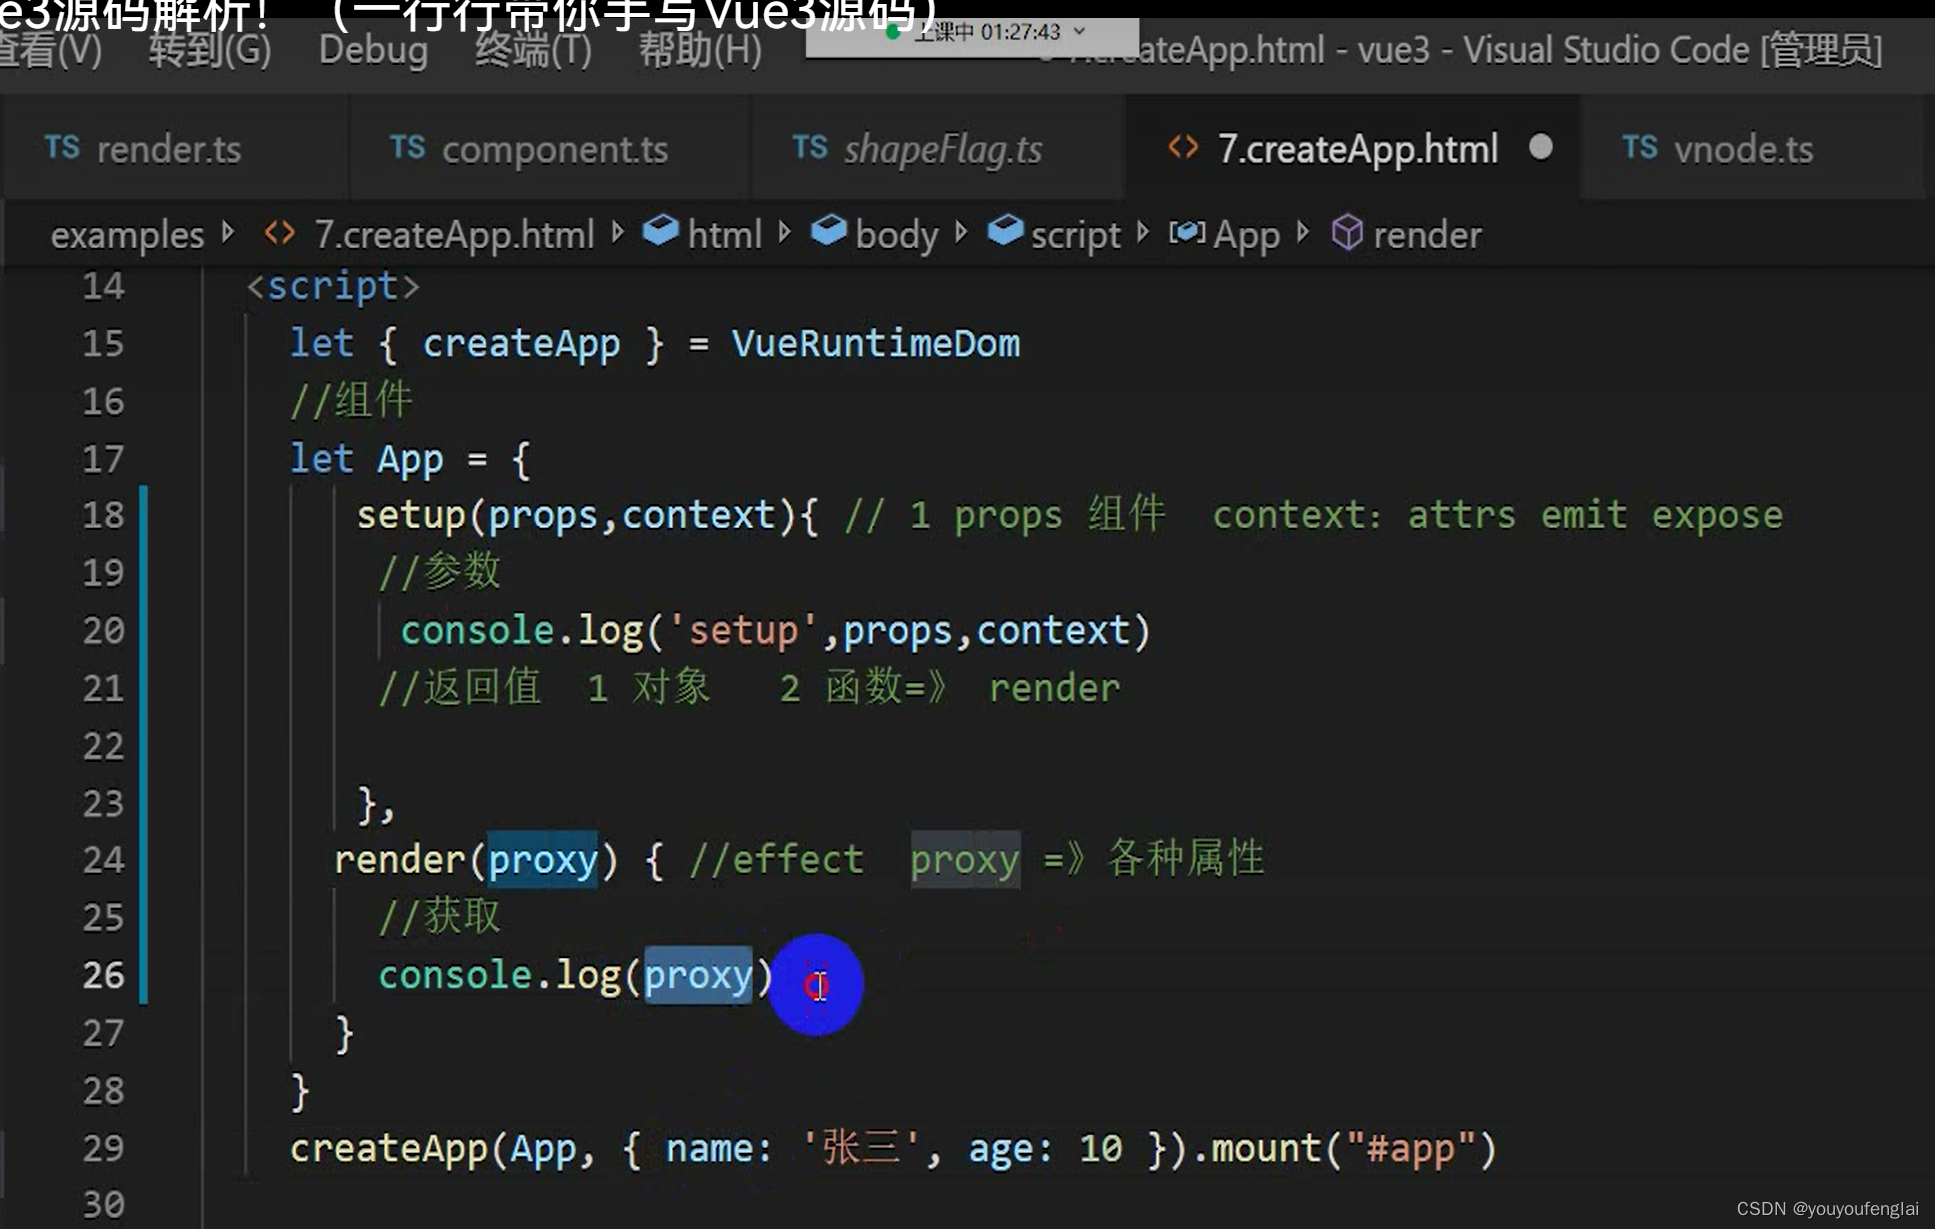Expand breadcrumb chevron after 7.createApp.html
This screenshot has width=1935, height=1229.
[x=618, y=233]
